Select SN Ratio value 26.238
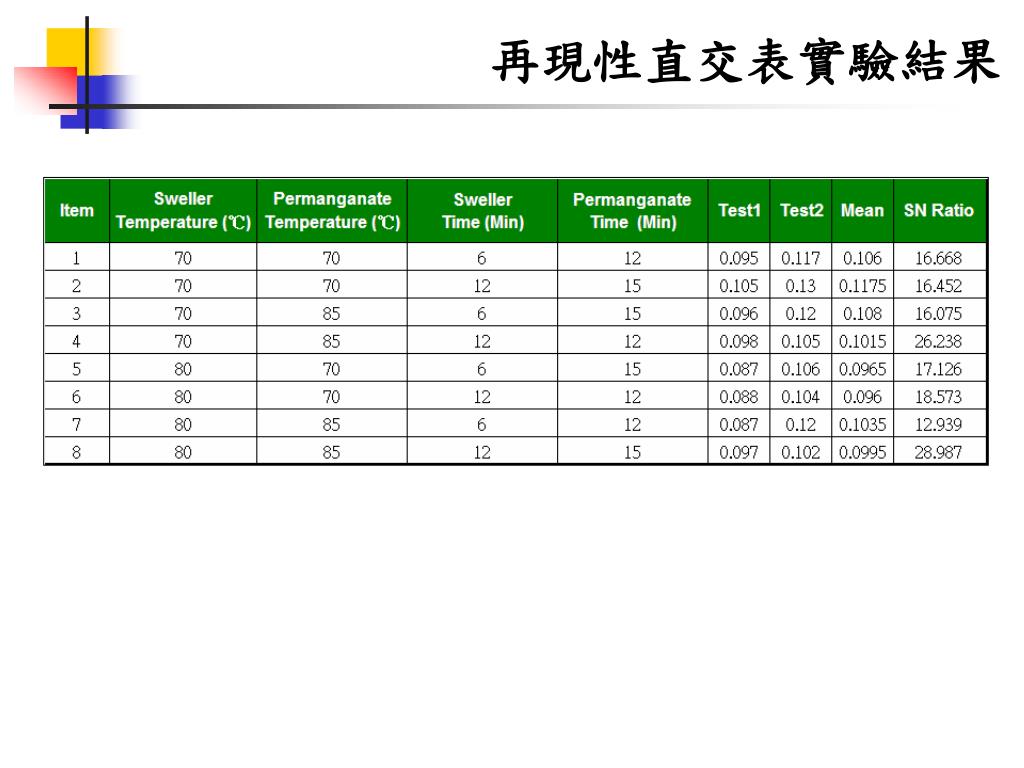Image resolution: width=1024 pixels, height=768 pixels. [938, 341]
